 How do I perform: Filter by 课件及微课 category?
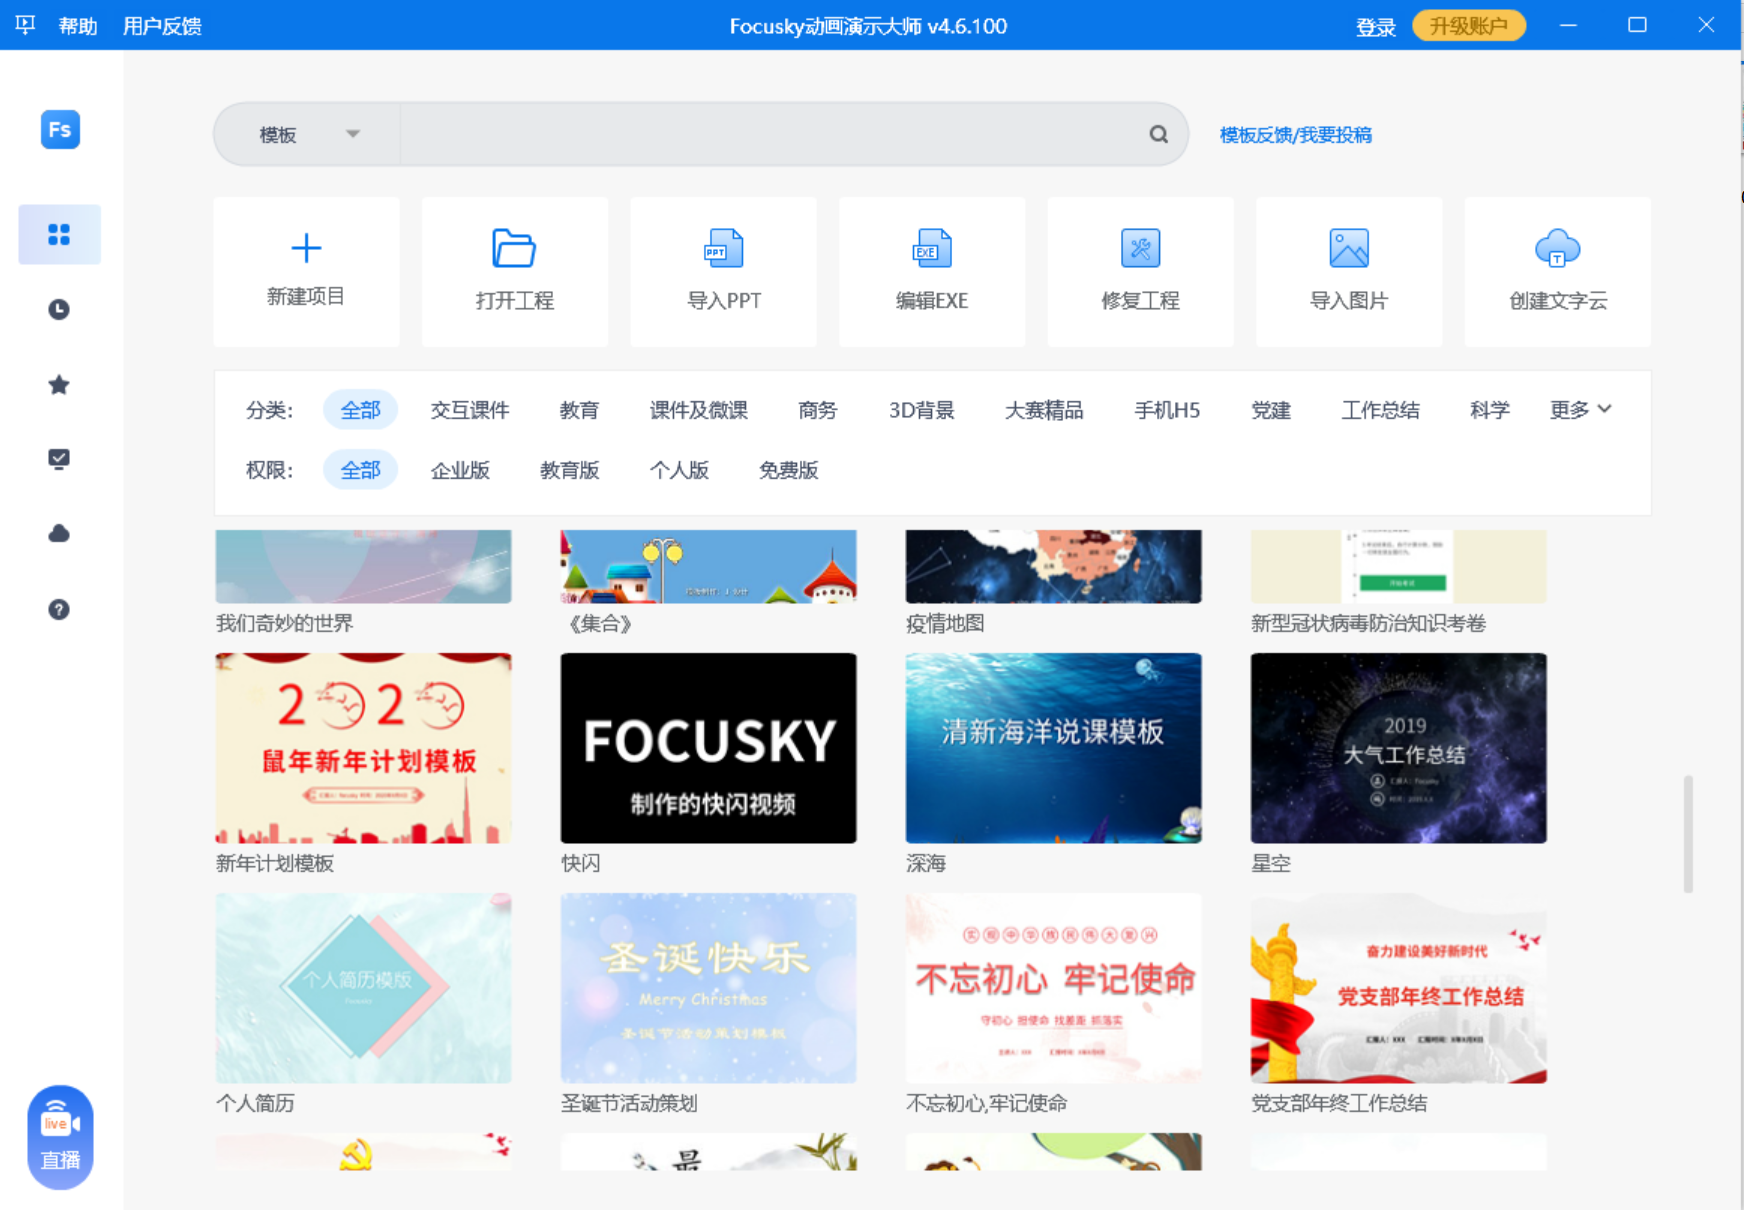tap(699, 410)
